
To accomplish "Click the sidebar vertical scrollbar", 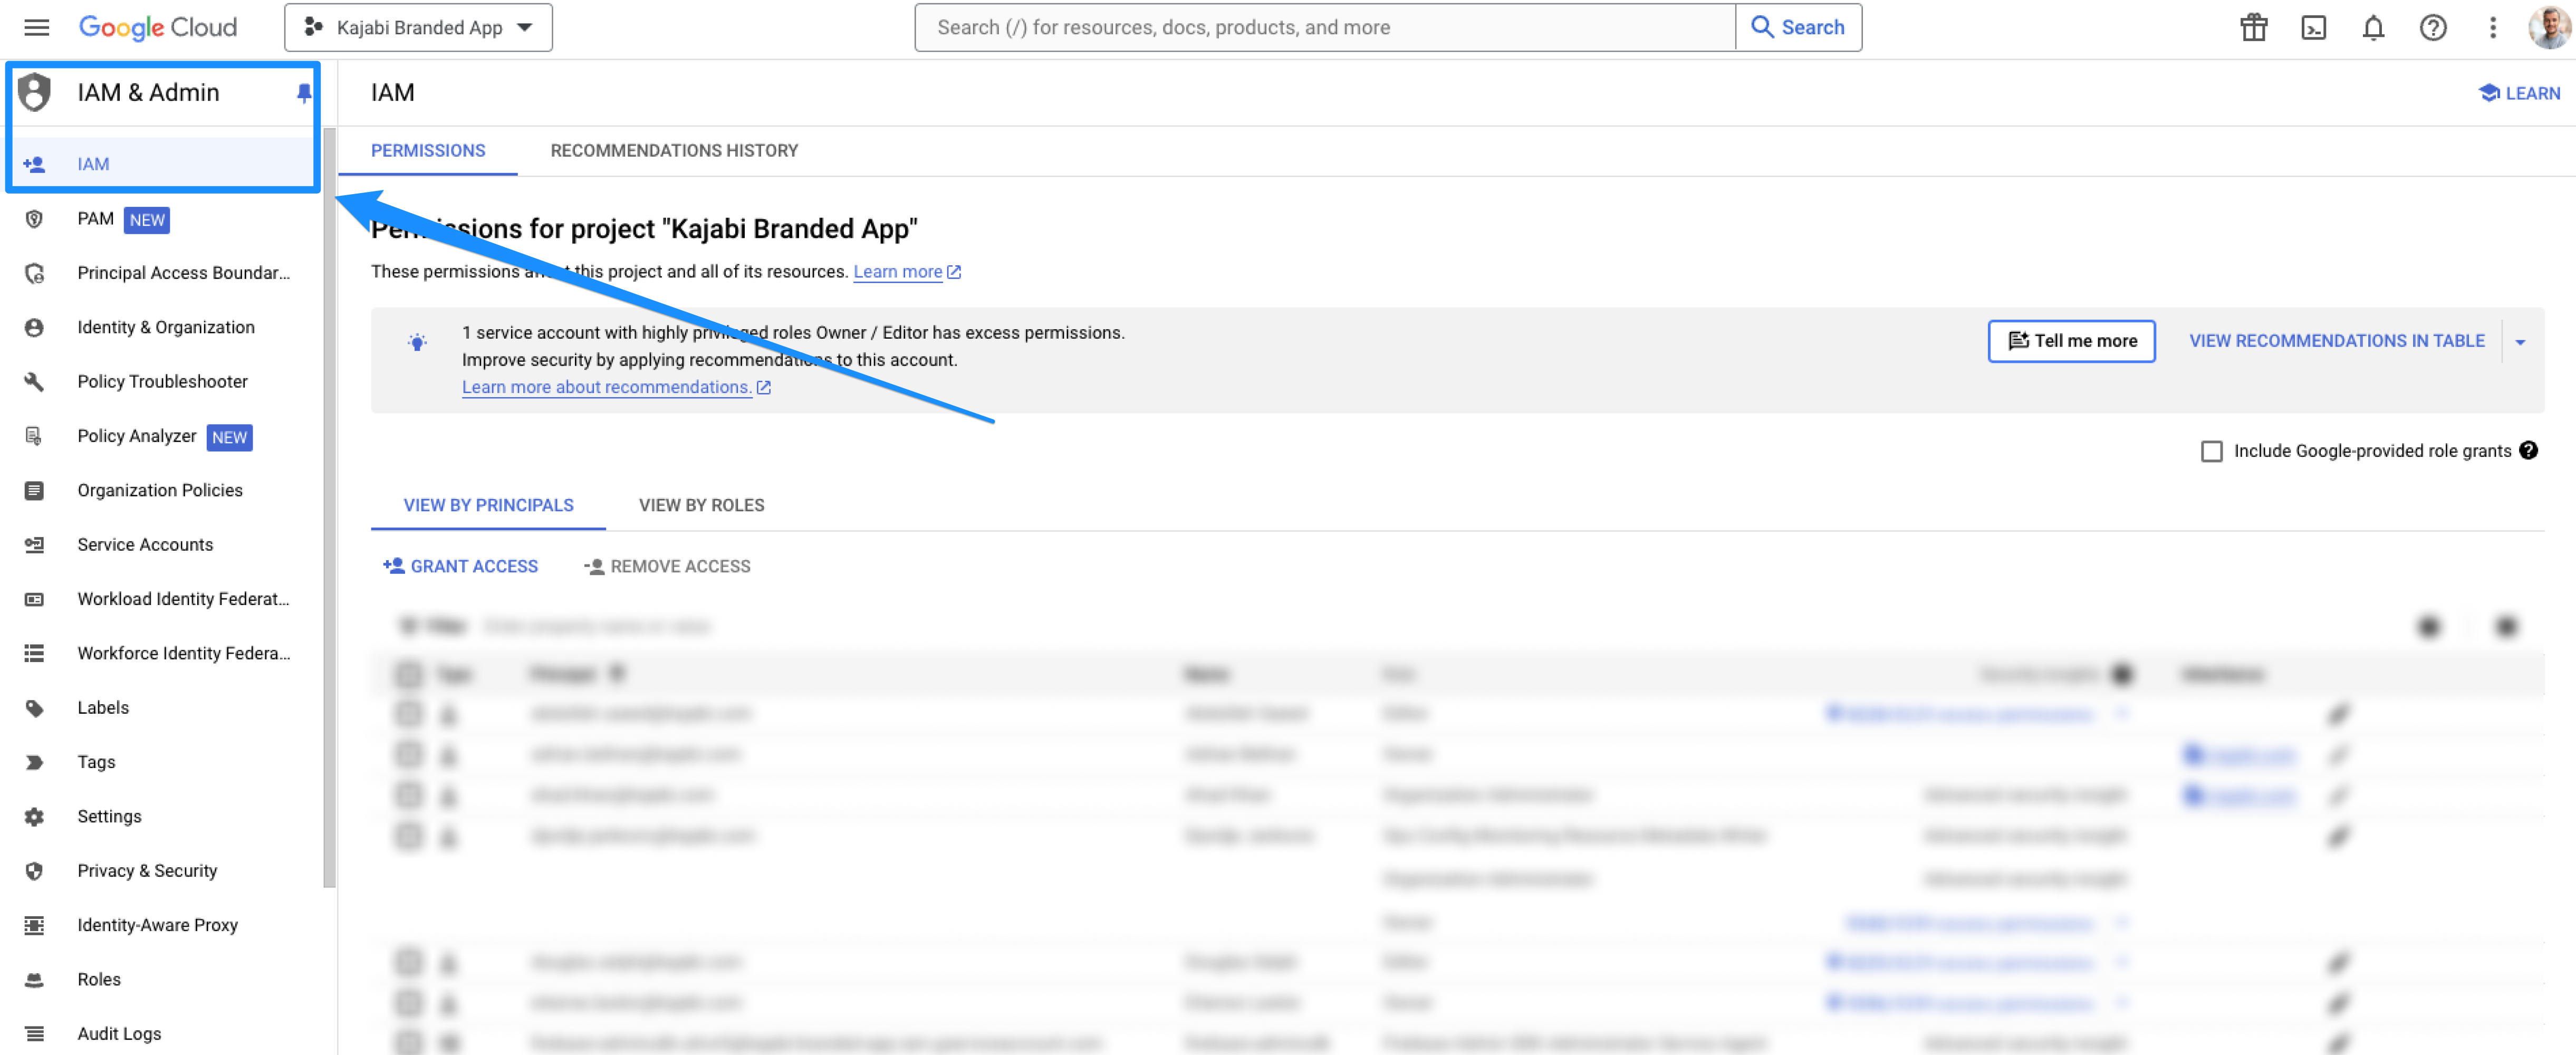I will 329,500.
